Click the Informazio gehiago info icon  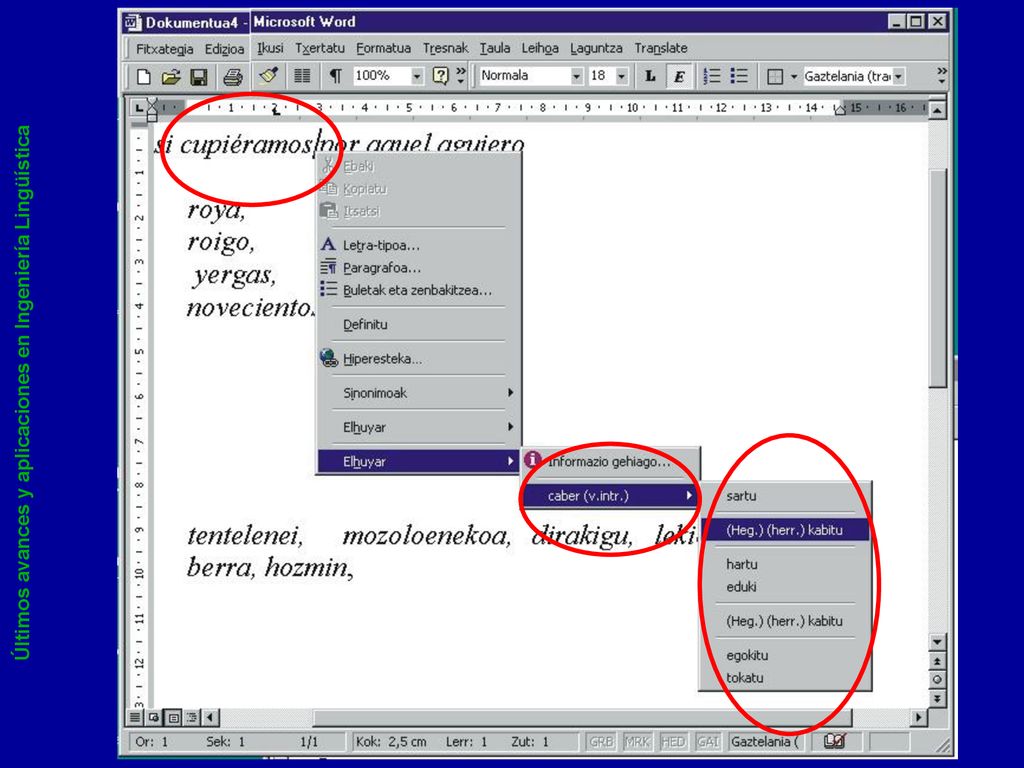pyautogui.click(x=532, y=460)
